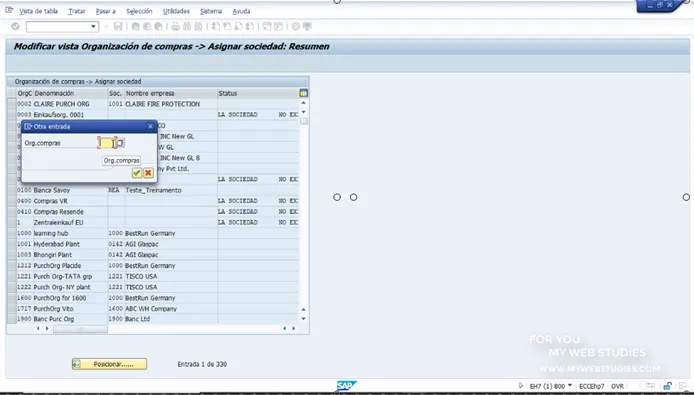Click right arrow of table's bottom-right scroller

coord(293,328)
